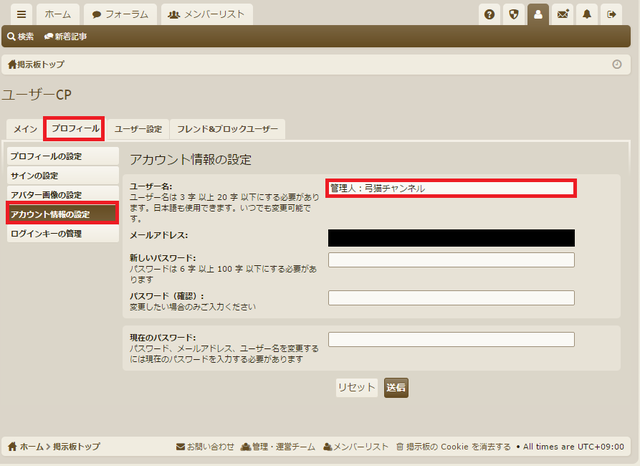Screen dimensions: 640x466
Task: Open ログインキーの管理 in sidebar
Action: pos(63,234)
